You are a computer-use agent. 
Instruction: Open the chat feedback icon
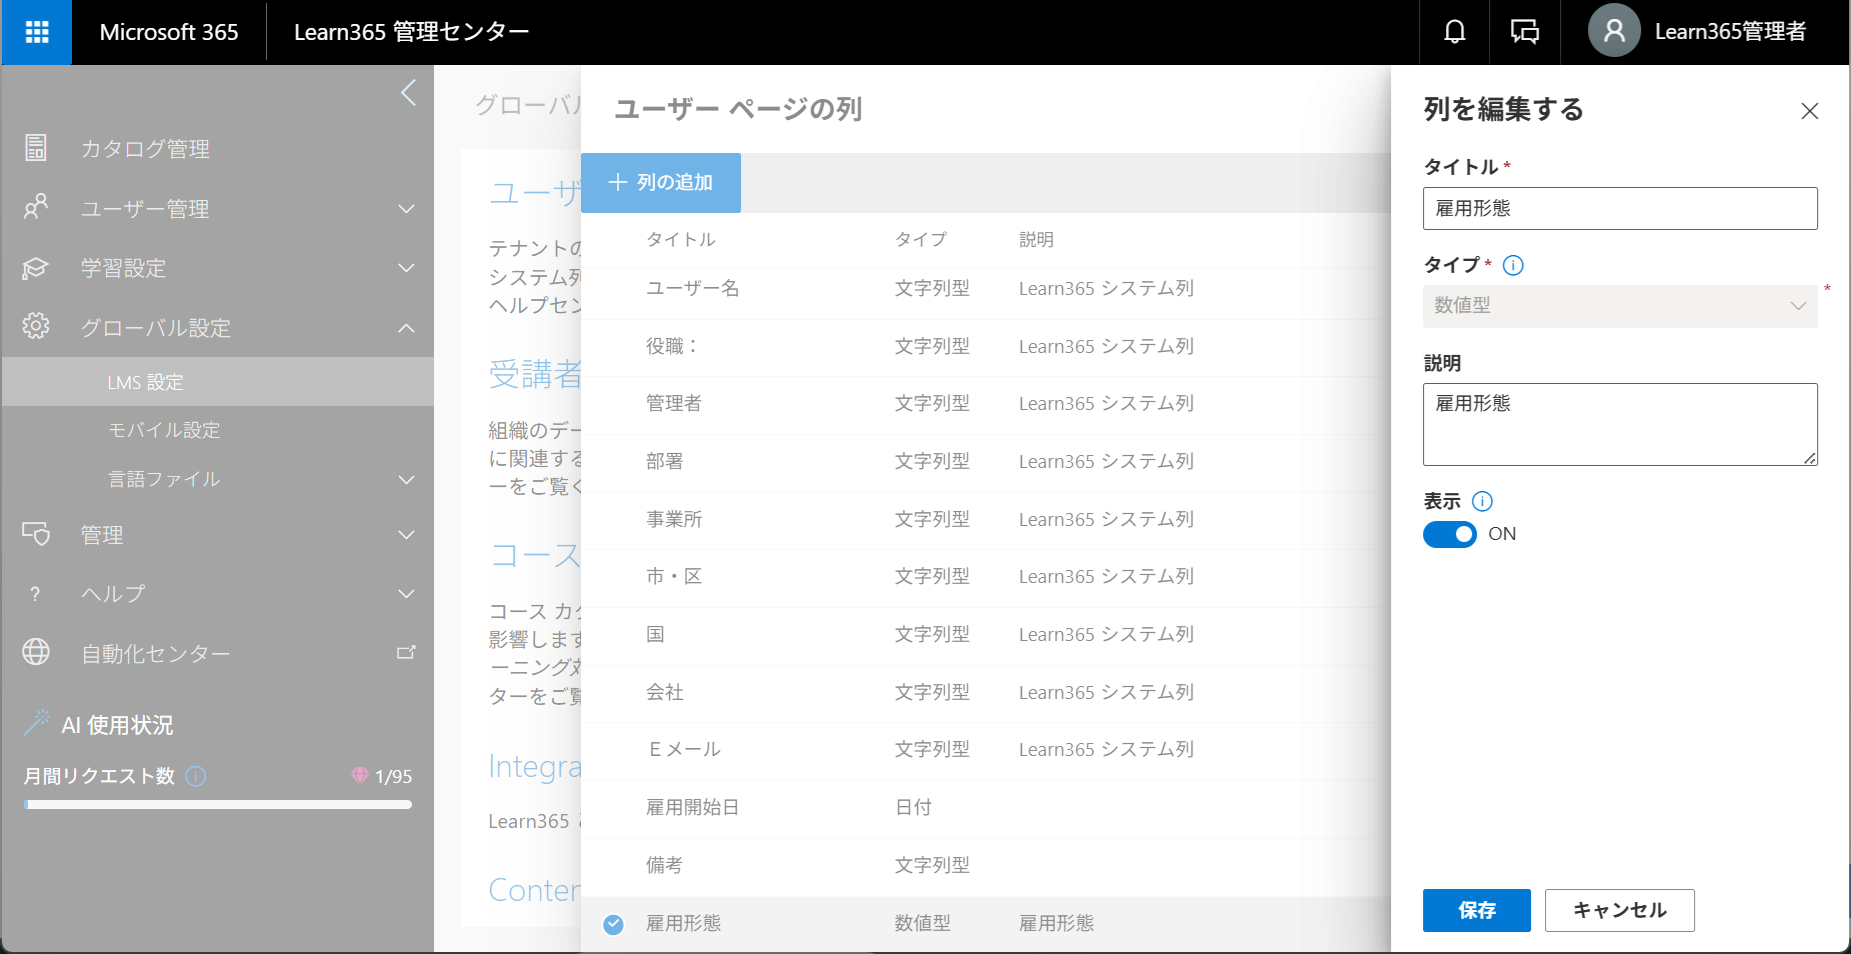point(1524,32)
